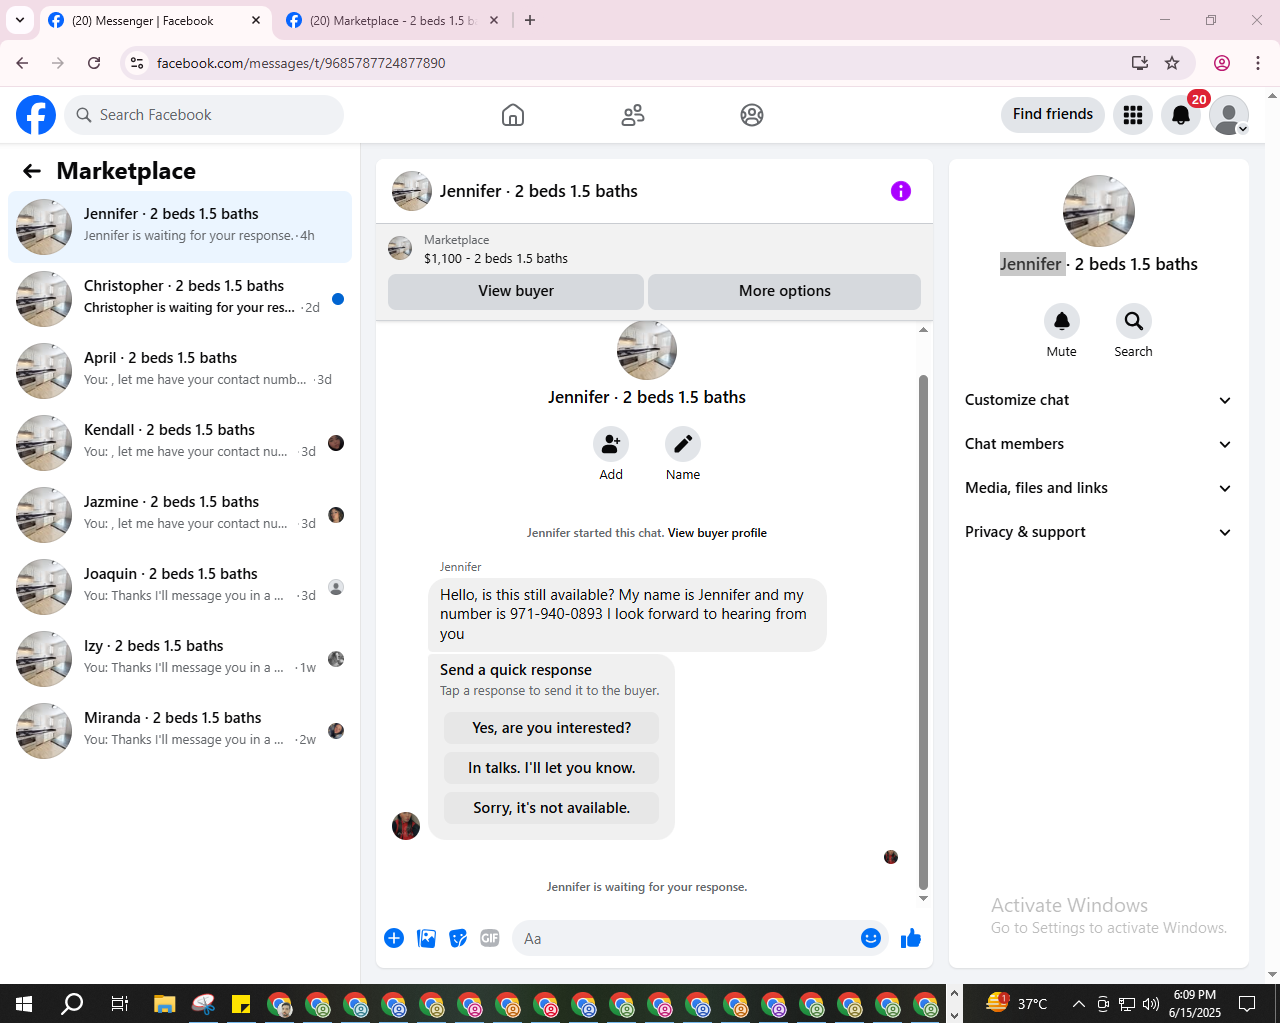Send quick response Yes, are you interested?
Image resolution: width=1280 pixels, height=1023 pixels.
tap(552, 728)
